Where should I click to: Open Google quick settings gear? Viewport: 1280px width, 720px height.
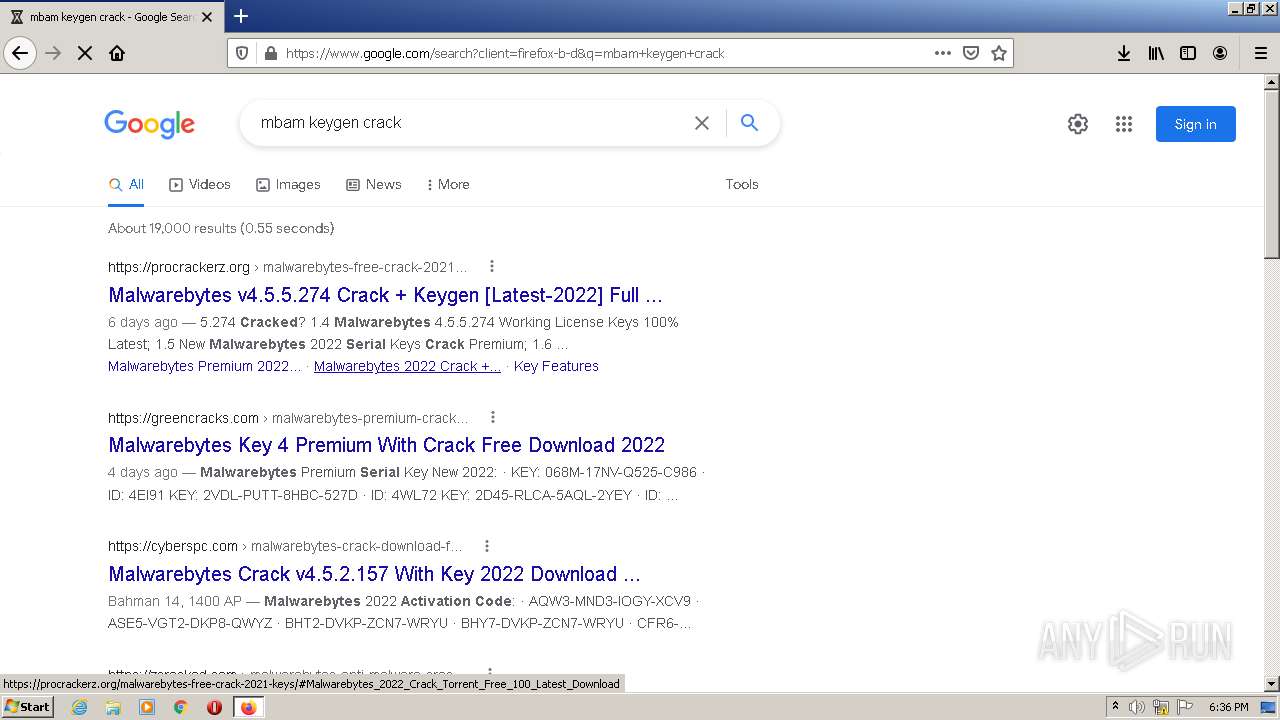[x=1077, y=124]
